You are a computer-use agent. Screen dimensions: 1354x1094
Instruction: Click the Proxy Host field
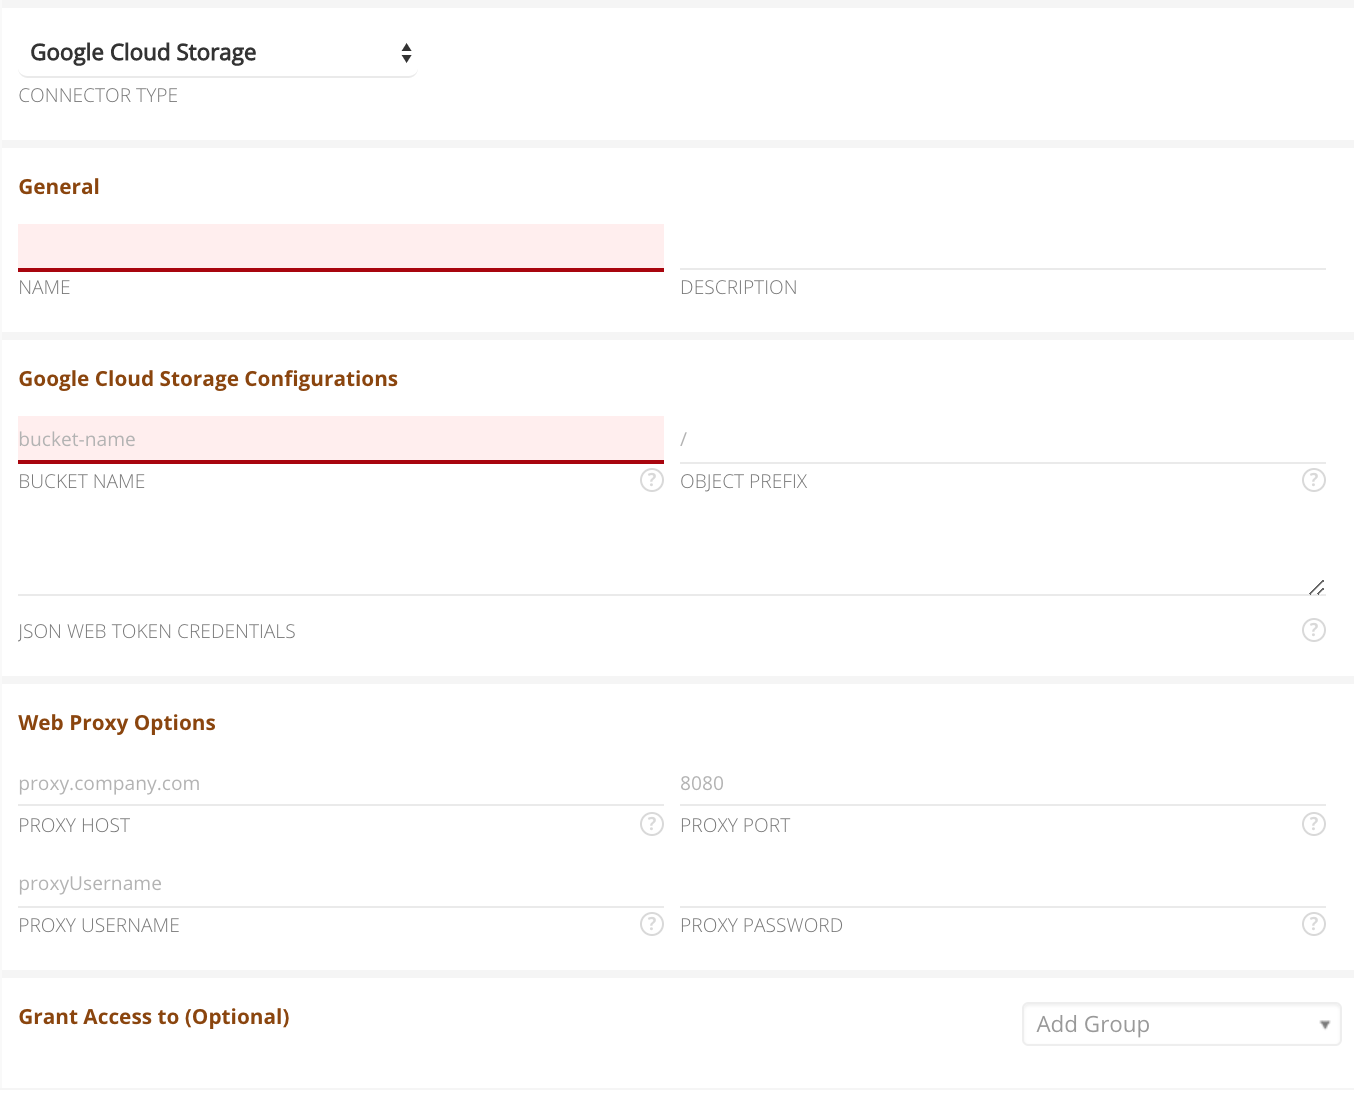(x=341, y=783)
